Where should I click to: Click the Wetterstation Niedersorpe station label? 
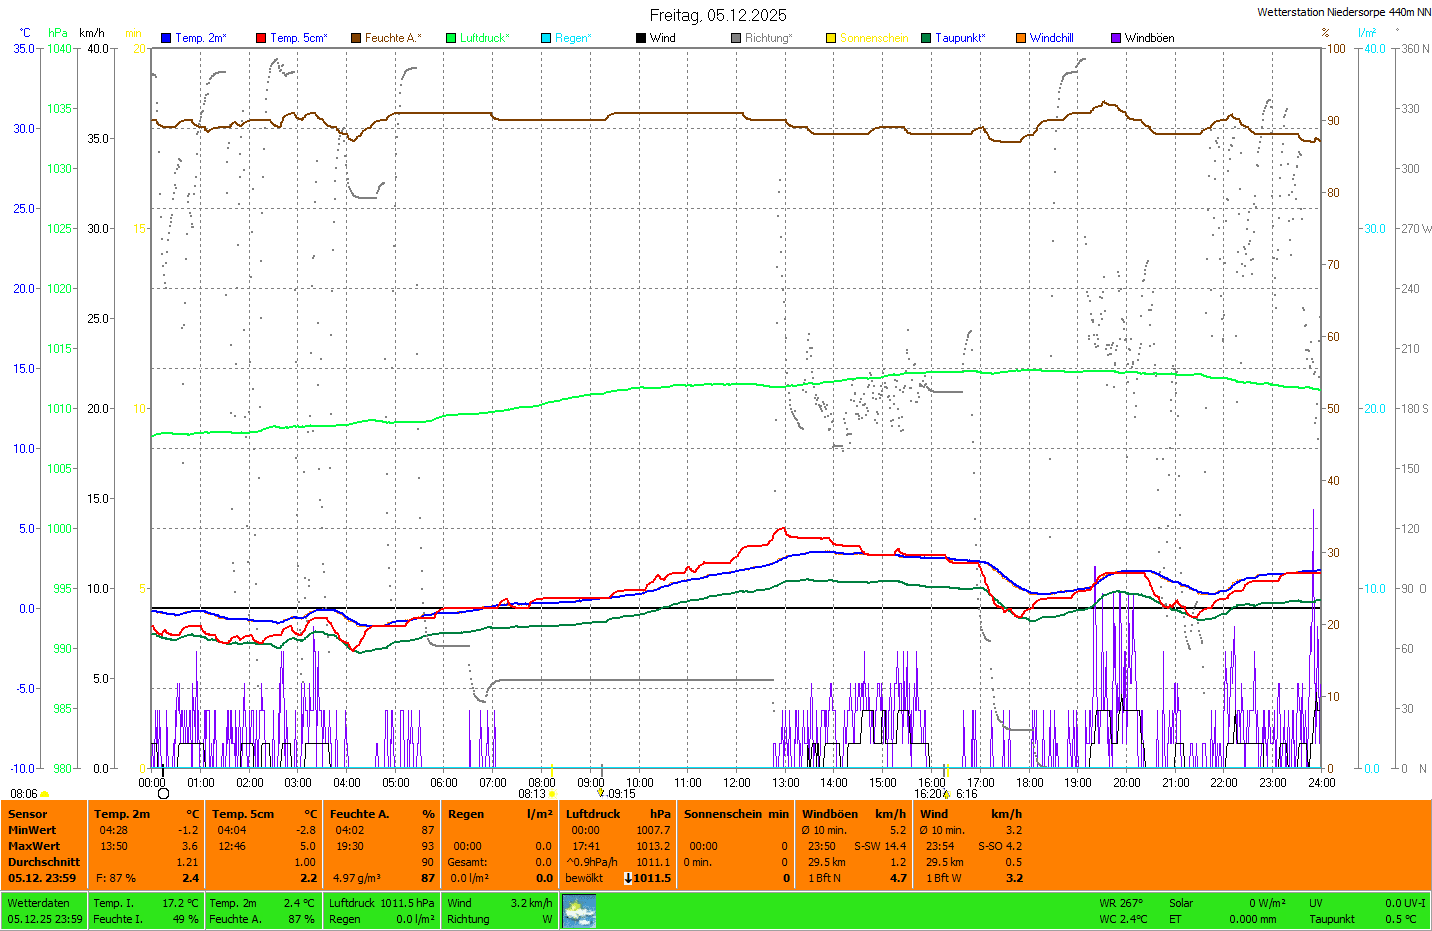tap(1343, 12)
